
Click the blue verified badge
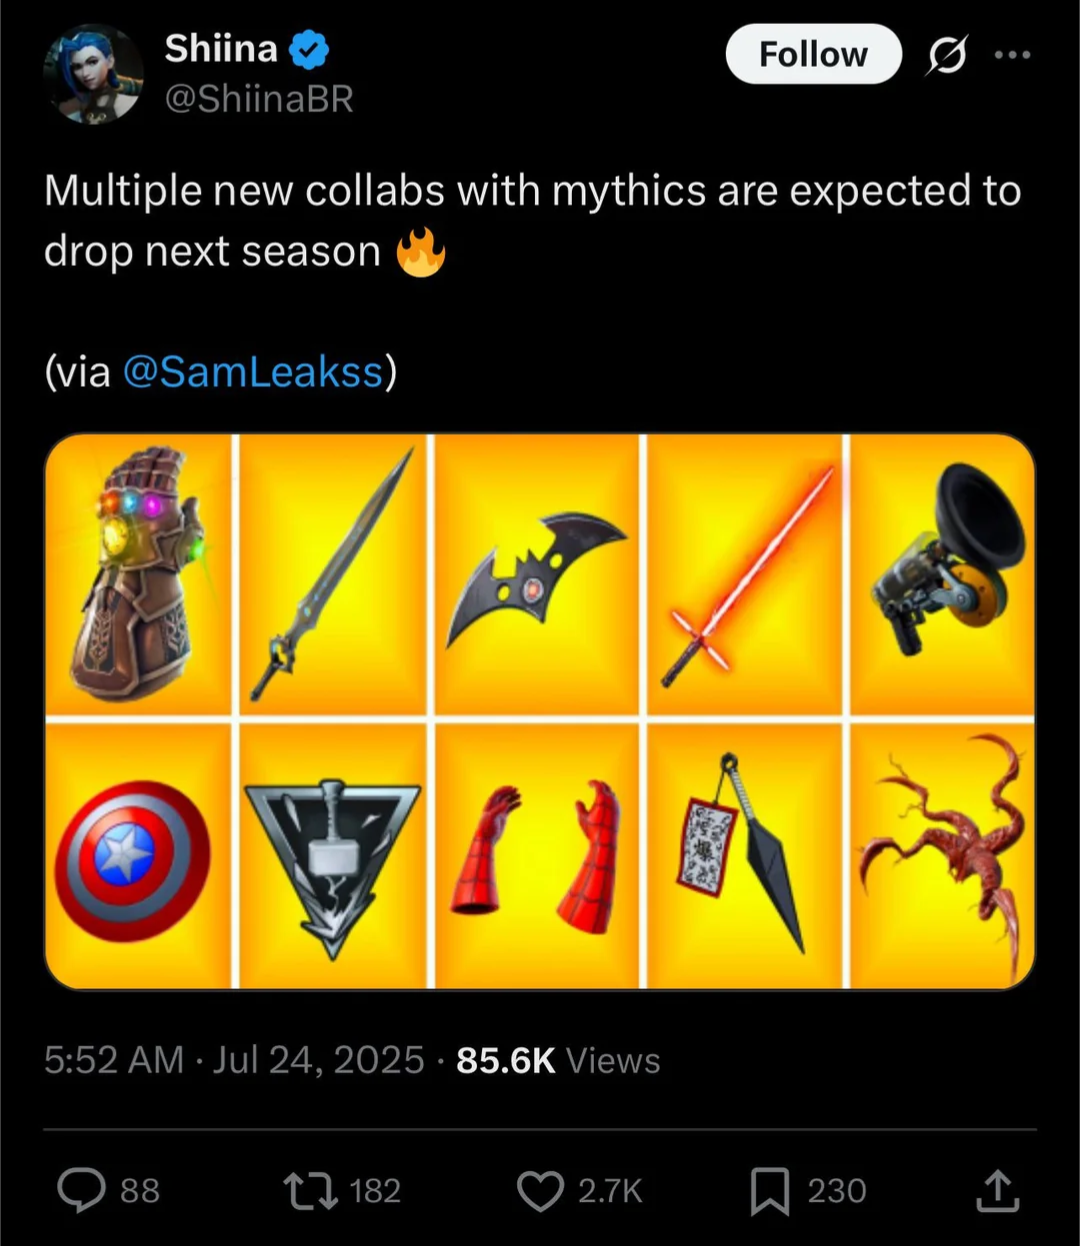point(309,49)
